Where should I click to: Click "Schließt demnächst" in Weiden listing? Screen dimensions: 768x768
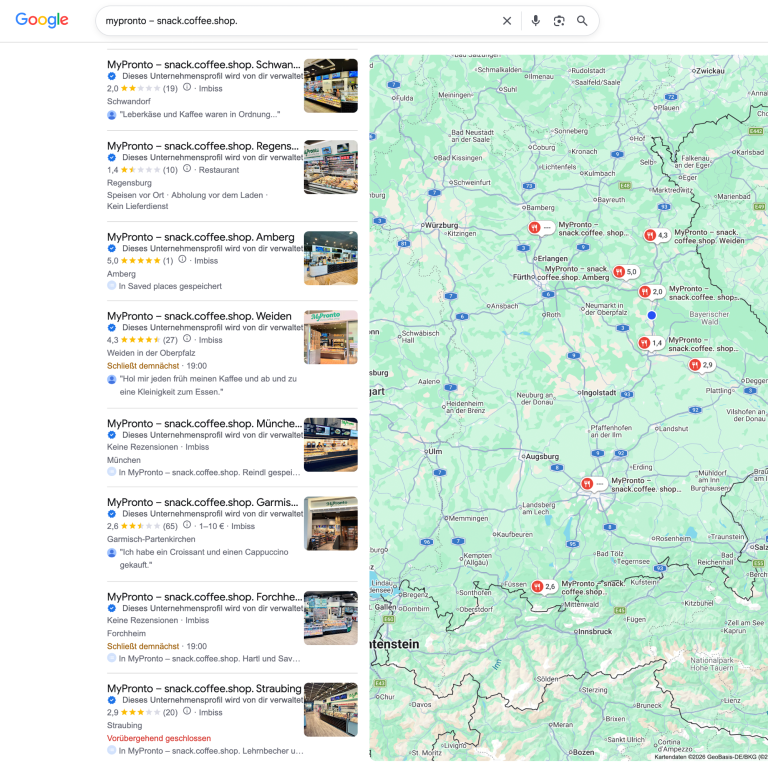pos(143,366)
